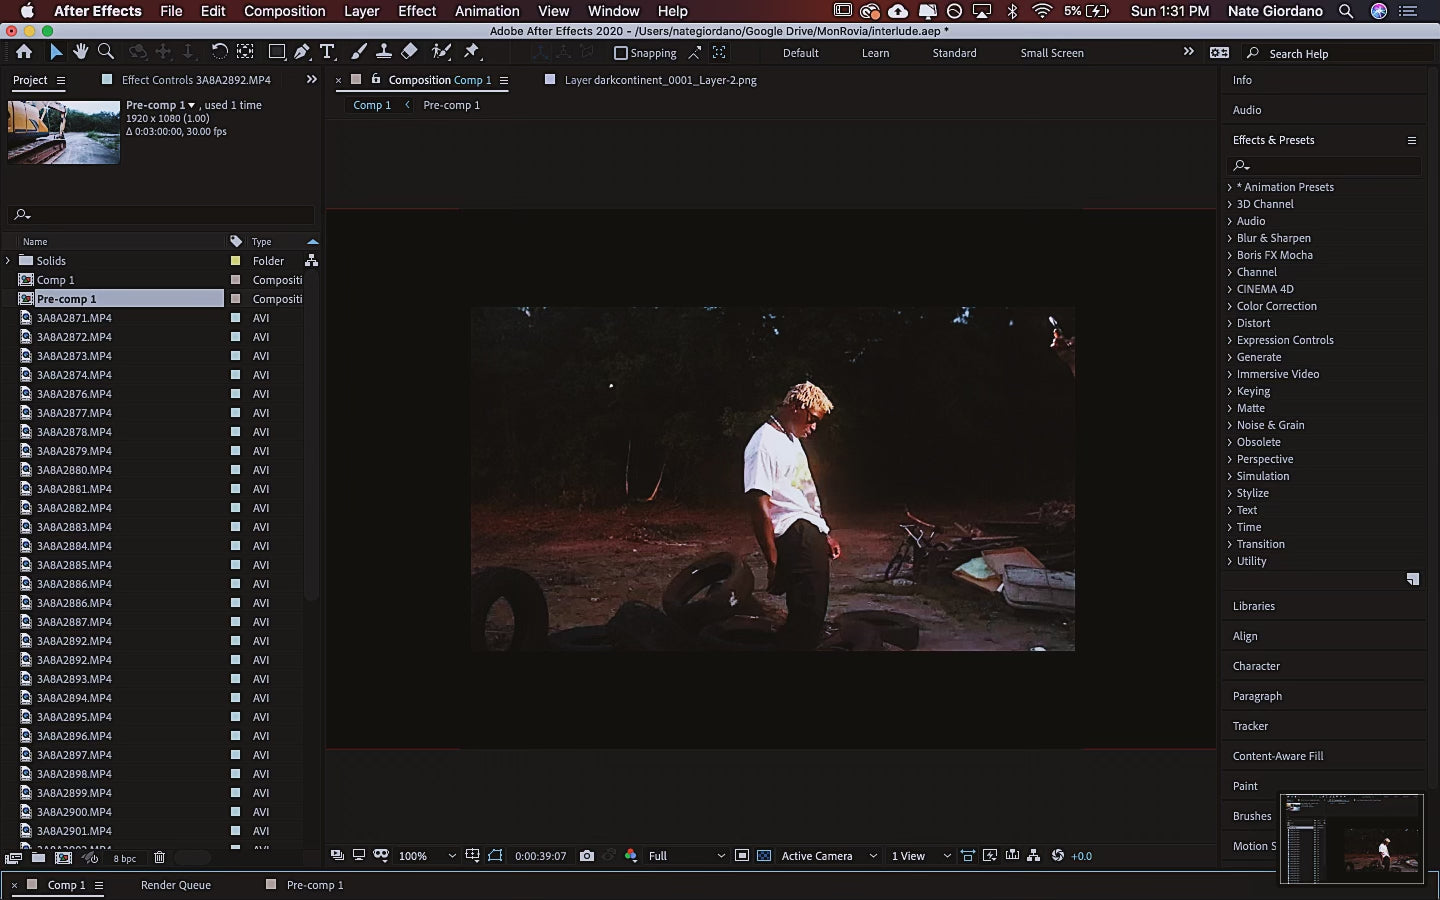
Task: Switch to Effect Controls 3A8A2892.MP4 tab
Action: pyautogui.click(x=196, y=80)
